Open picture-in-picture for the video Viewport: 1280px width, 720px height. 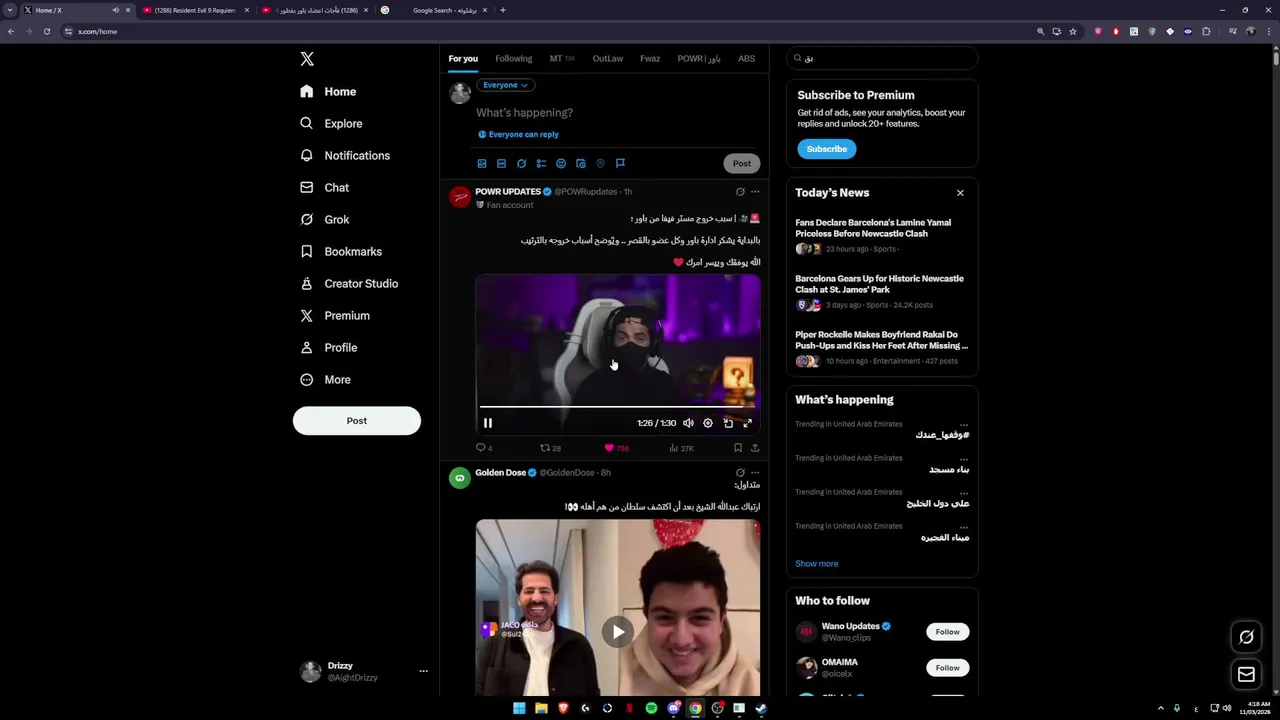(x=728, y=423)
